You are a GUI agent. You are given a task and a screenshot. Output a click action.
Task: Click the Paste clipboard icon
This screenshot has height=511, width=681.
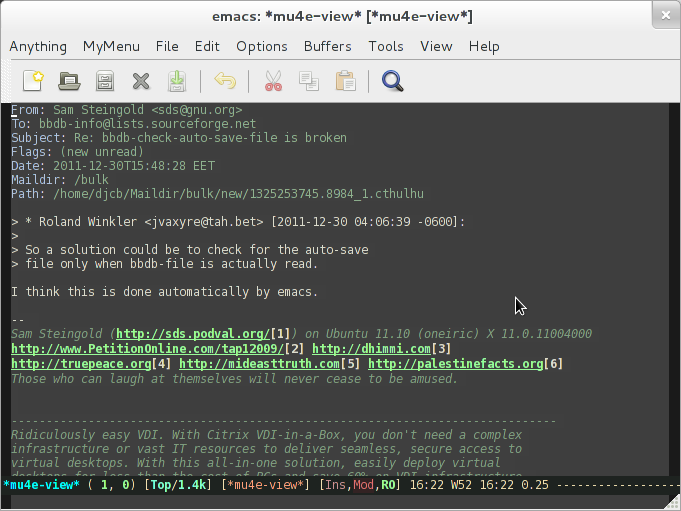[345, 81]
